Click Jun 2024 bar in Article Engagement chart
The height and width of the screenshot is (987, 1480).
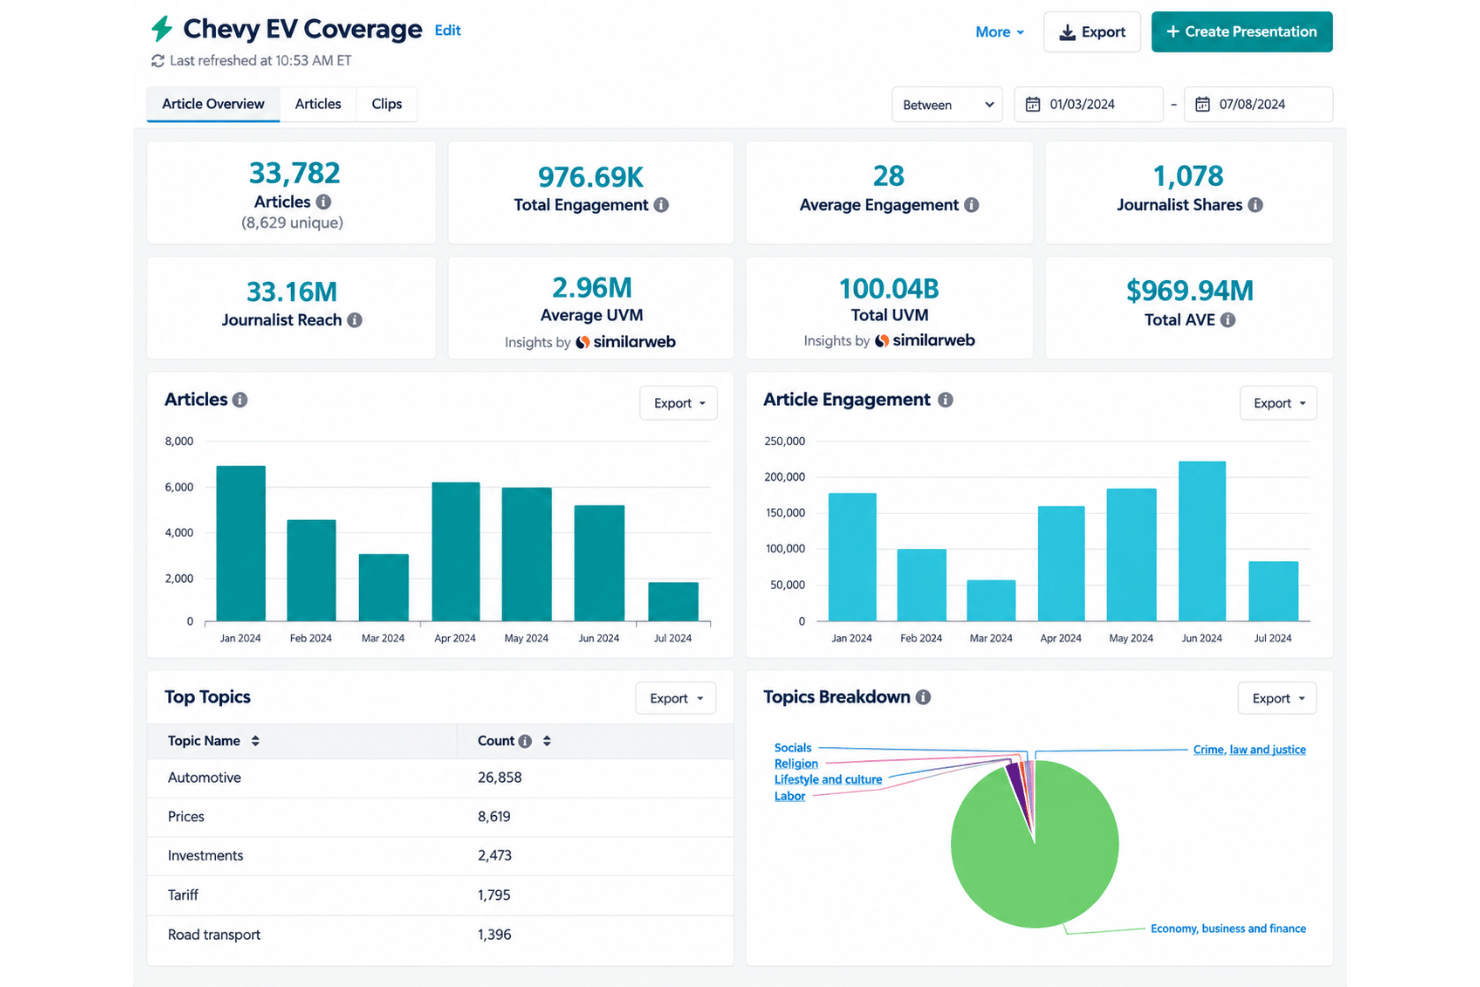(1202, 541)
